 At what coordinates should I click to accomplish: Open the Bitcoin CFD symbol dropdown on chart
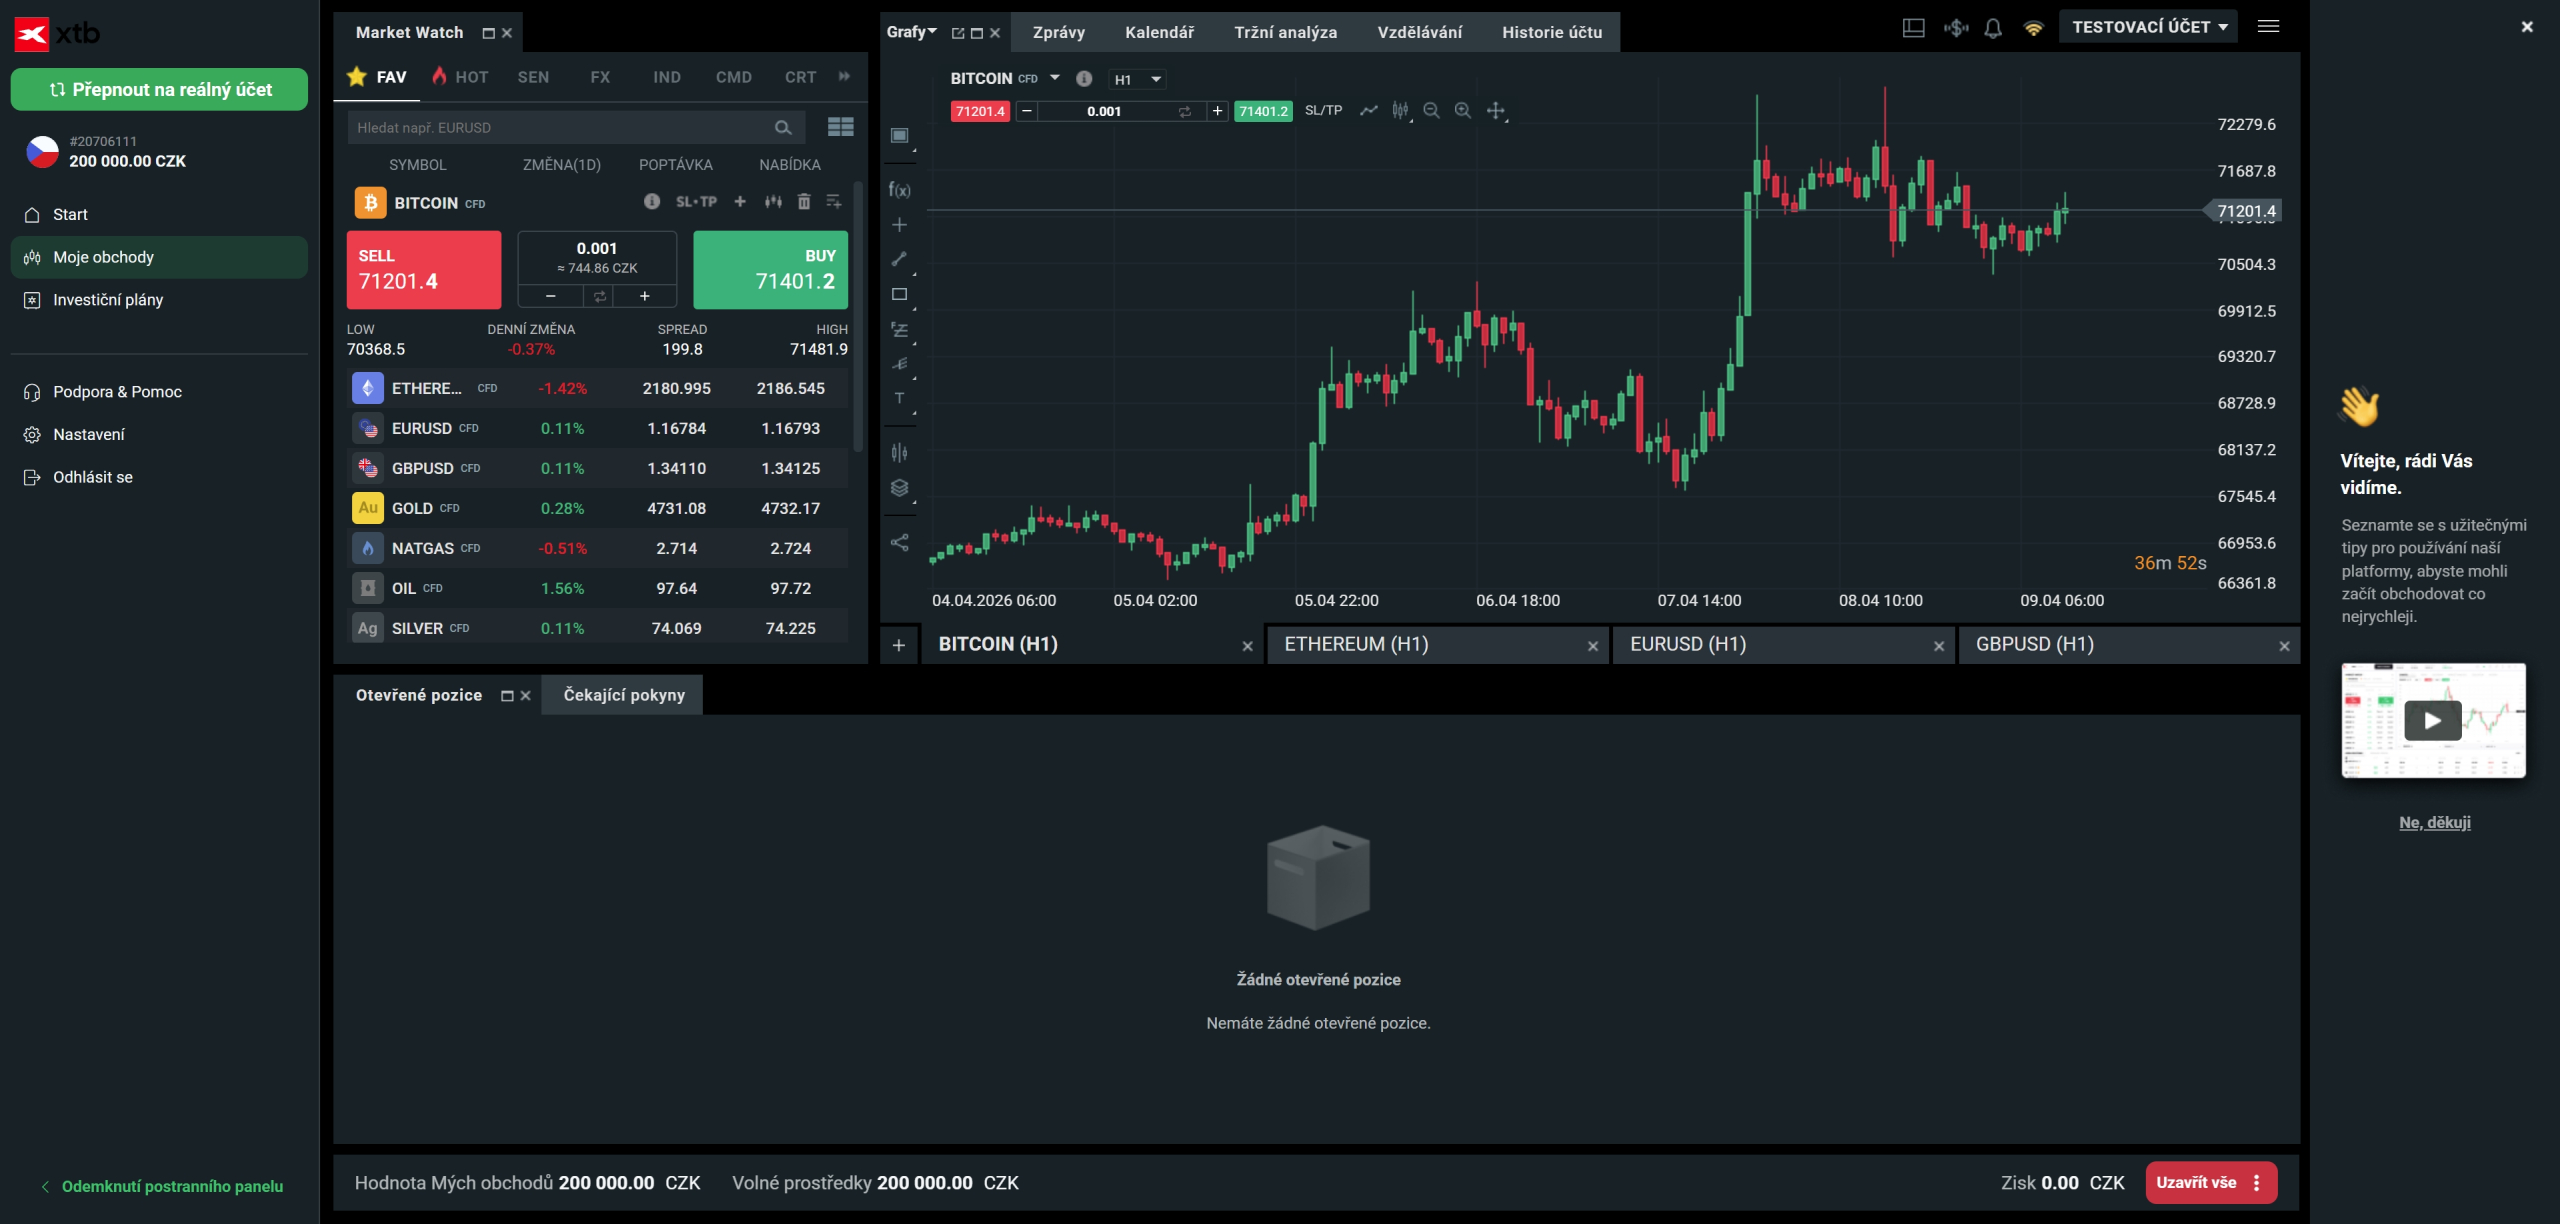point(1054,78)
